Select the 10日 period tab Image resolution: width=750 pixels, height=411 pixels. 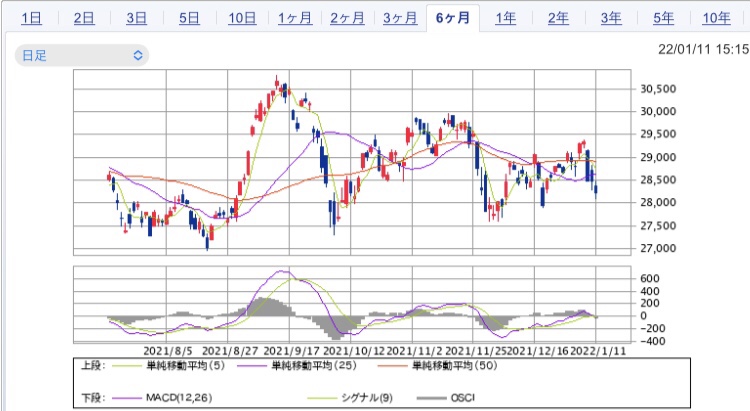[x=241, y=18]
